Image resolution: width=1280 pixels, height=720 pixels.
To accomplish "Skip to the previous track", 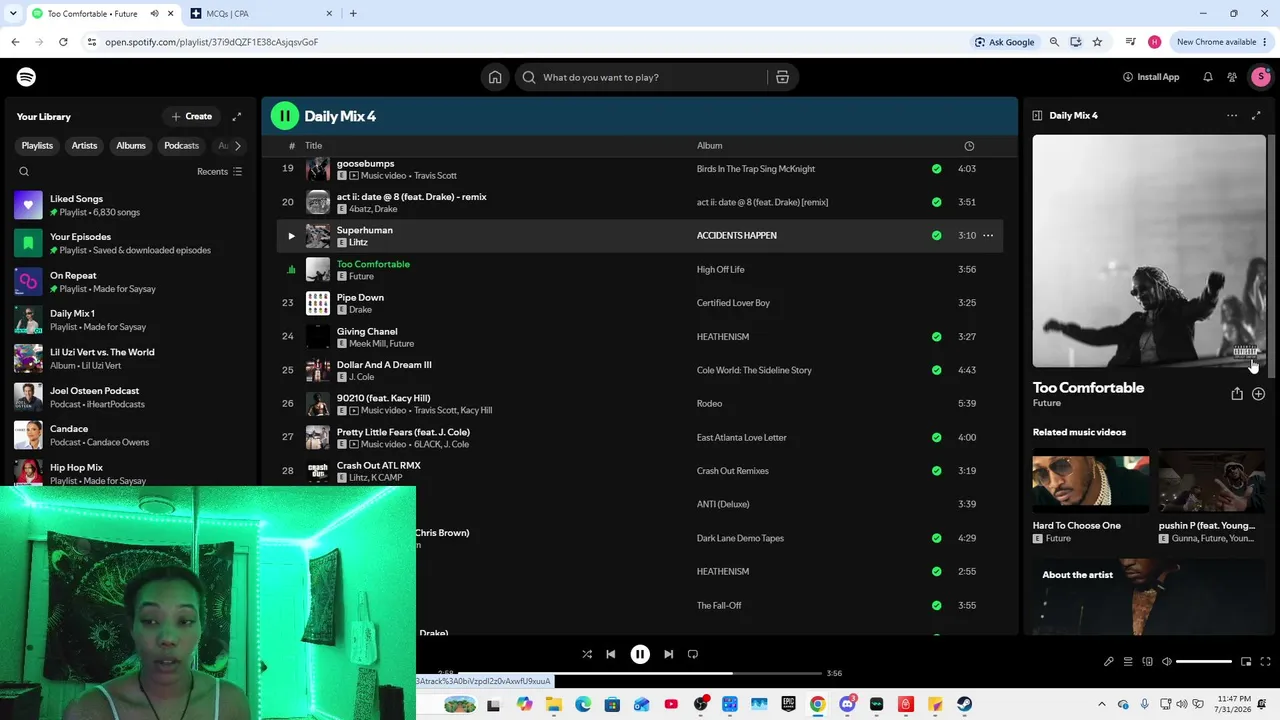I will [x=611, y=654].
